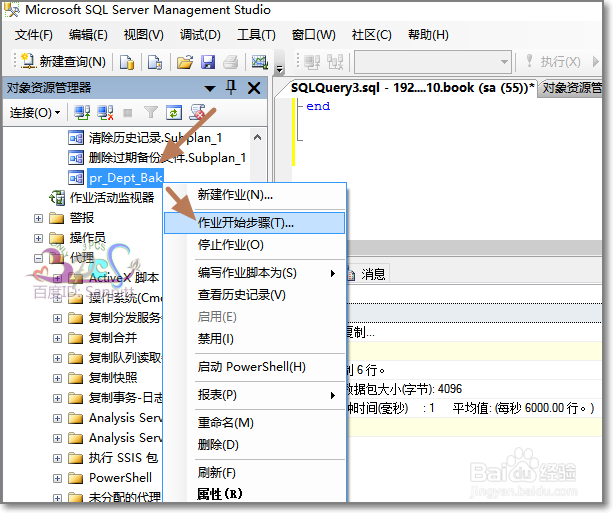Click the Execute (执行) button
The width and height of the screenshot is (613, 513).
[x=554, y=62]
